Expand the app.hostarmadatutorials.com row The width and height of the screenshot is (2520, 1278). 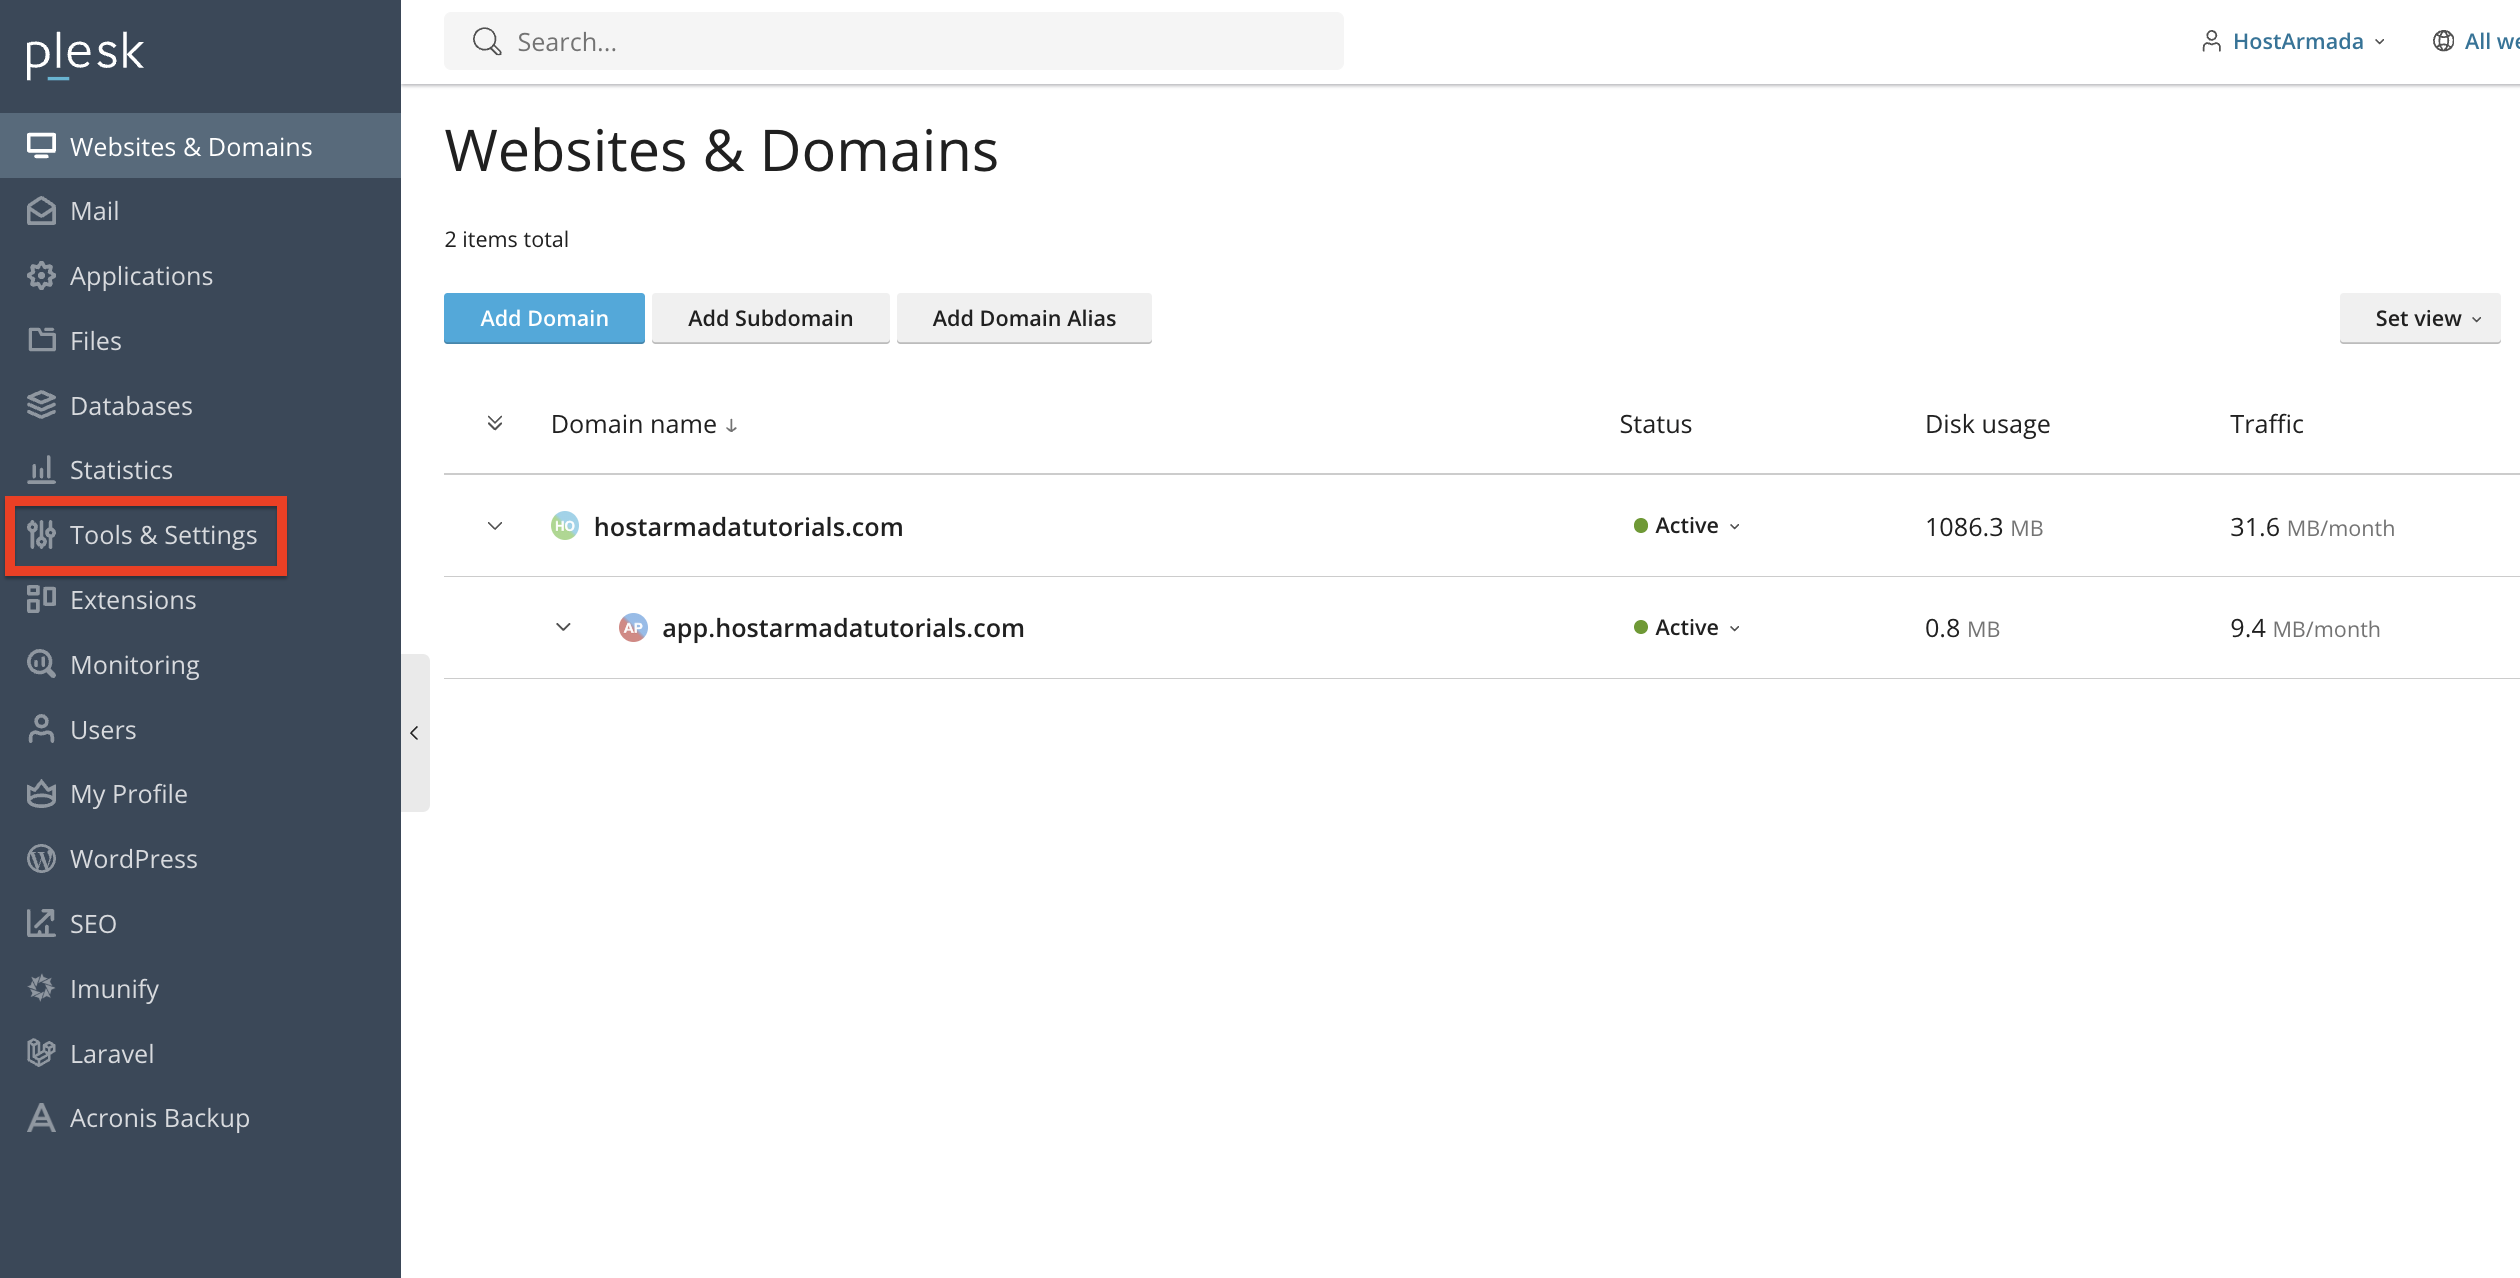click(x=564, y=627)
